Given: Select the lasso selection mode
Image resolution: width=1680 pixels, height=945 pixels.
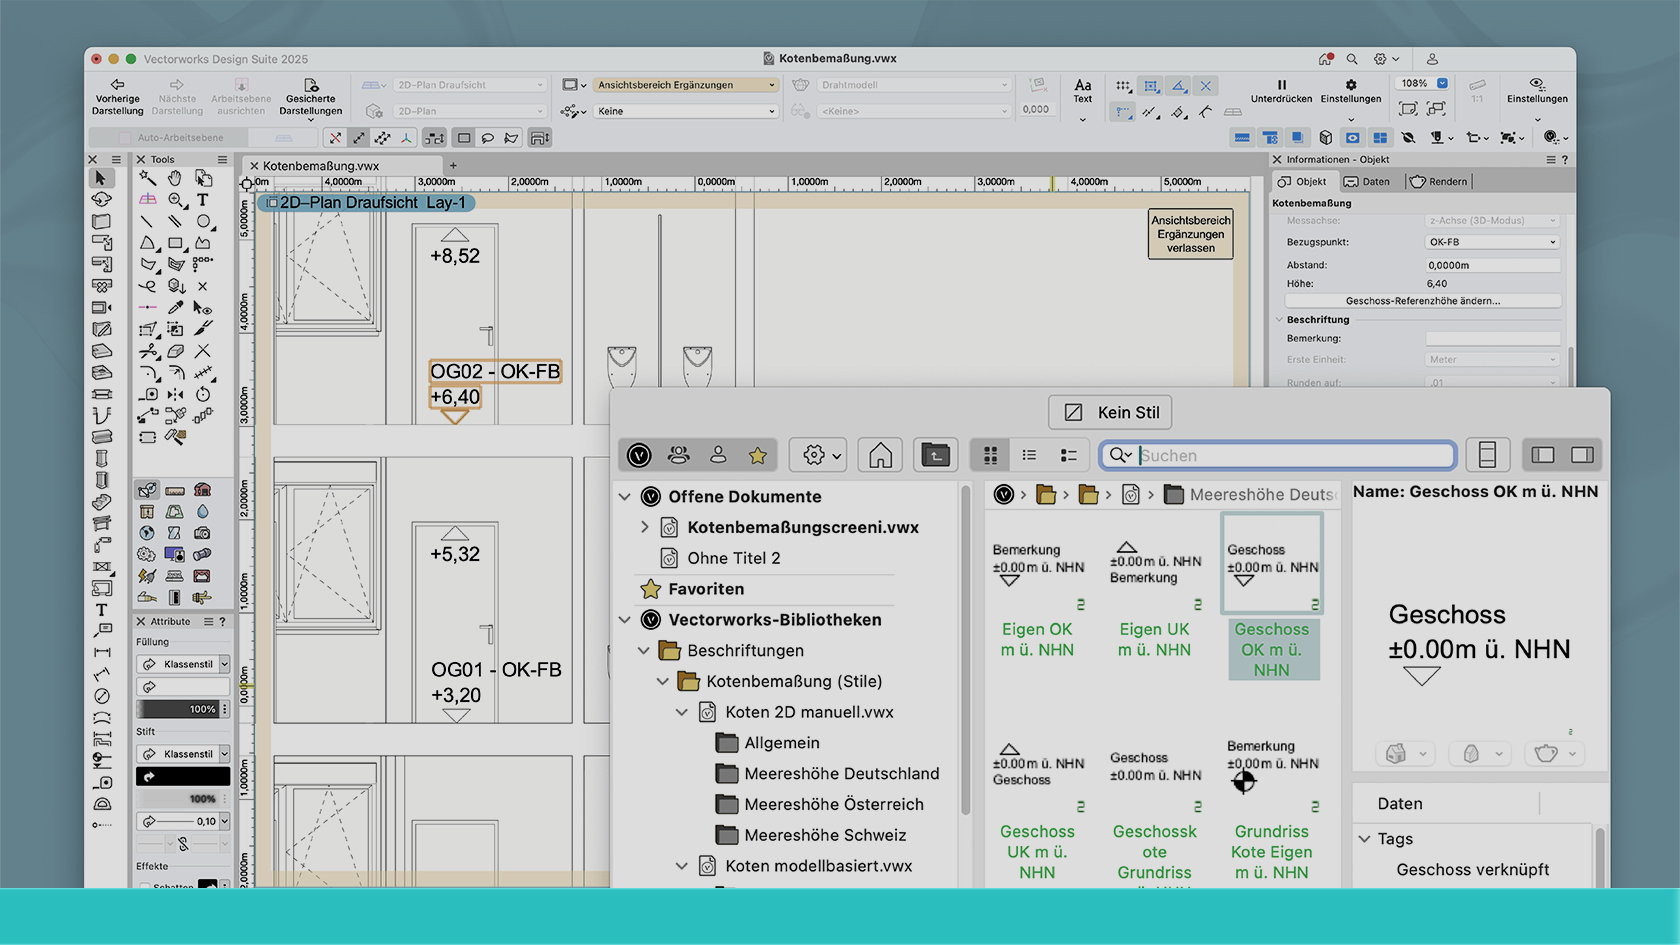Looking at the screenshot, I should tap(488, 138).
